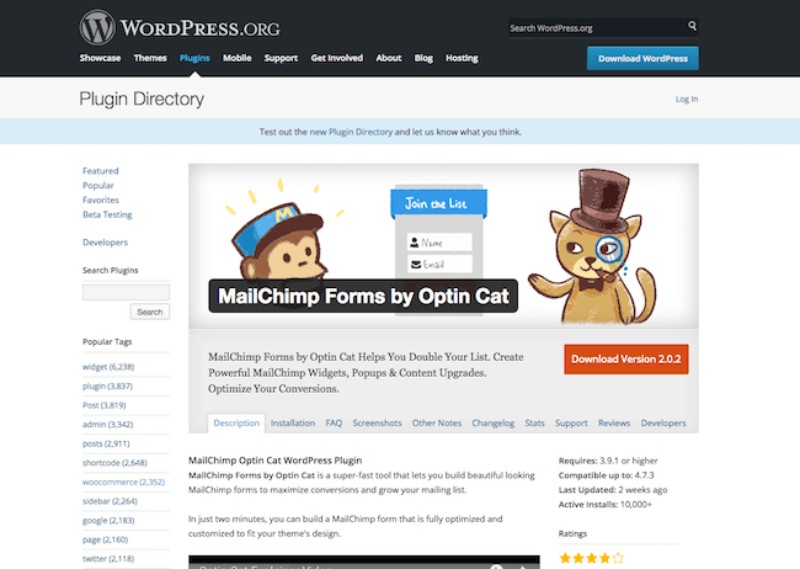800x569 pixels.
Task: Click the Log In link
Action: coord(686,99)
